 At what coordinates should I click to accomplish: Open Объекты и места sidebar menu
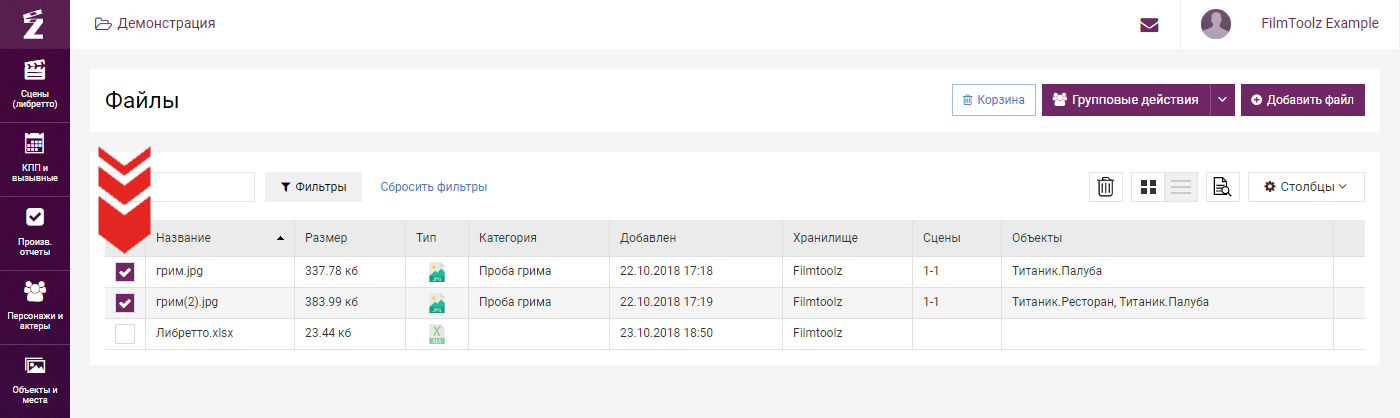[35, 378]
